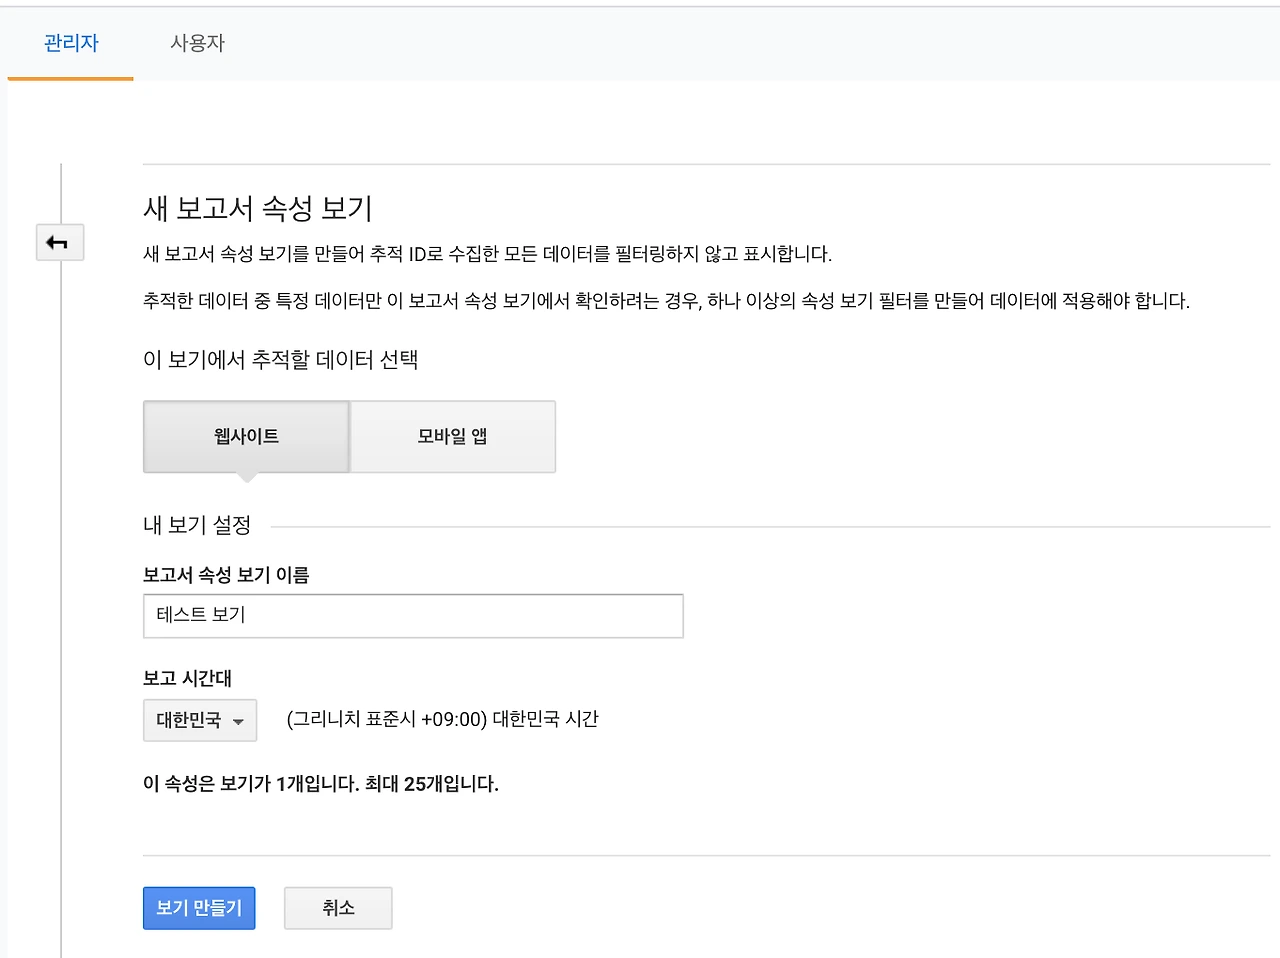Click the 최대 25개입니다 property limit notice
This screenshot has width=1280, height=958.
[x=321, y=784]
